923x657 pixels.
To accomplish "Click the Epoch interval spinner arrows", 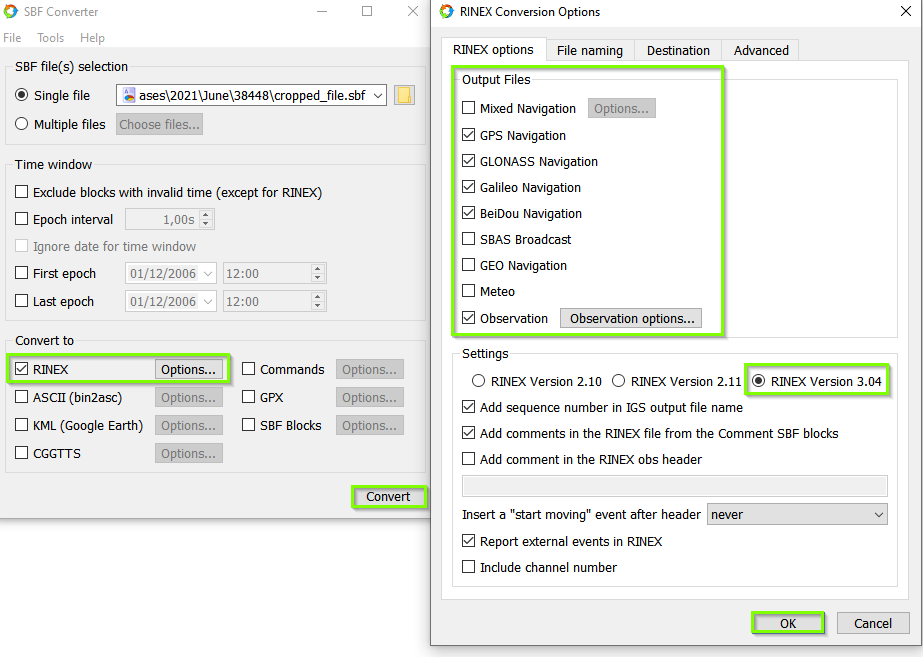I will (x=206, y=220).
